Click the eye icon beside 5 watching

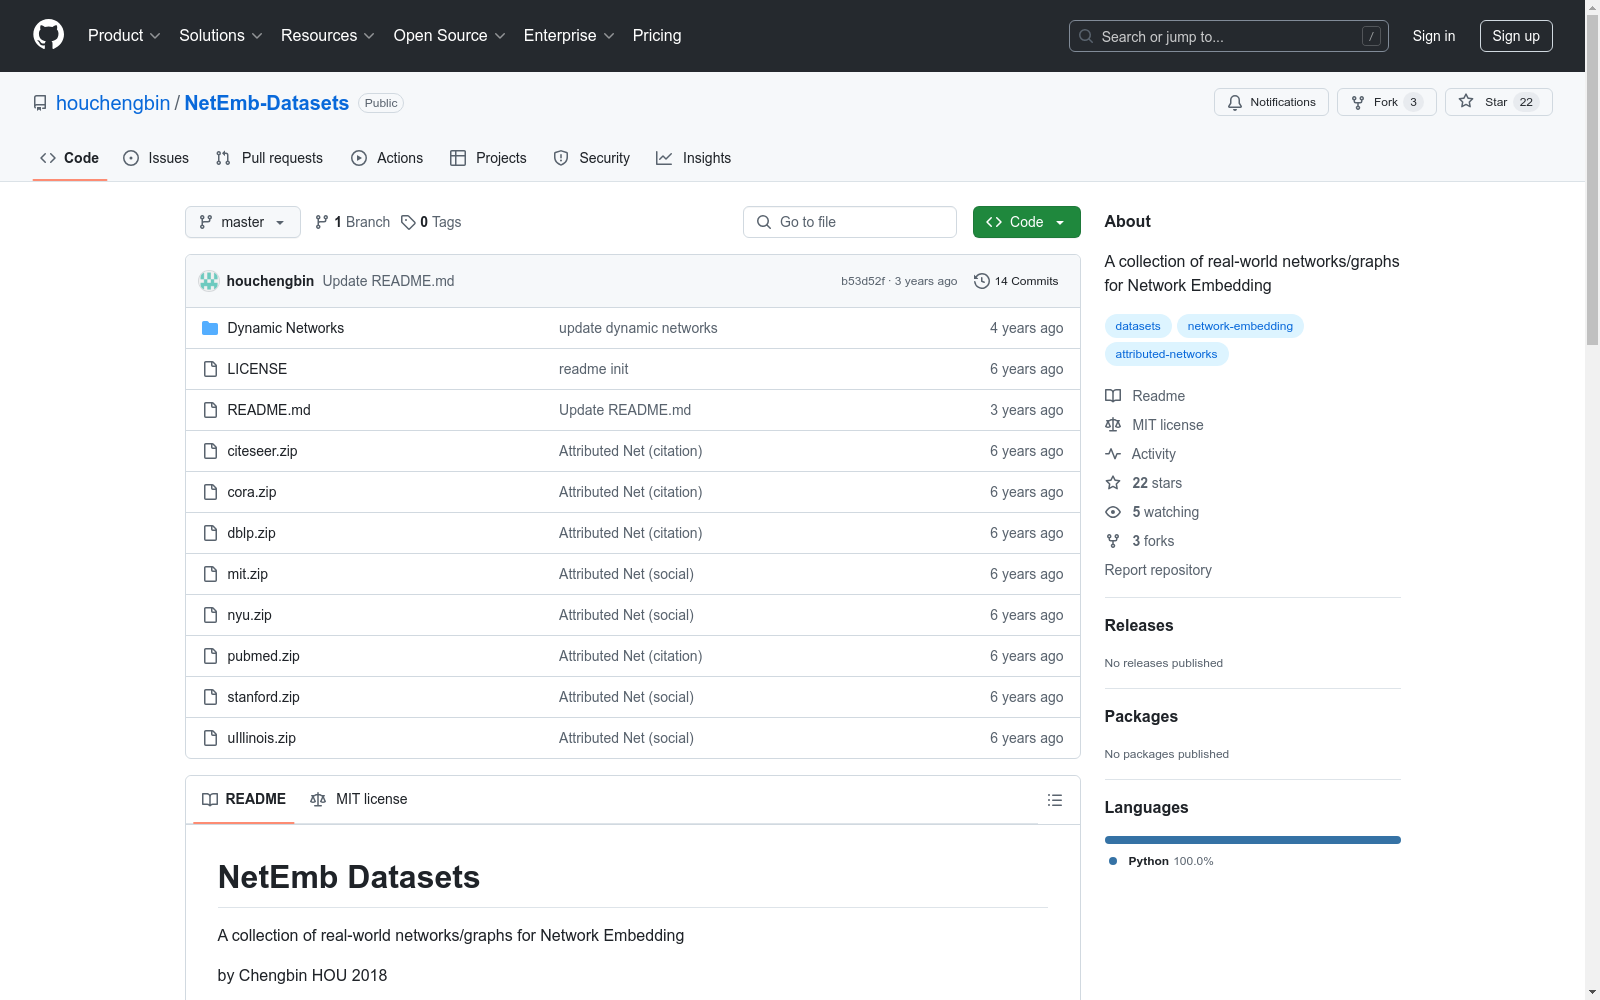[x=1113, y=512]
